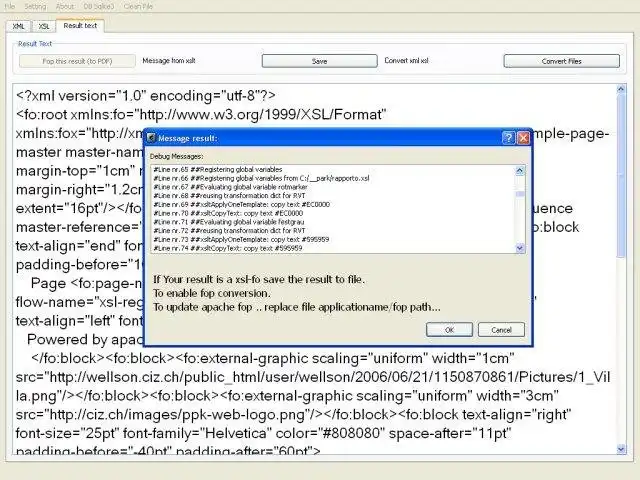Screen dimensions: 640x480
Task: Click the Message result dialog title icon
Action: click(151, 138)
